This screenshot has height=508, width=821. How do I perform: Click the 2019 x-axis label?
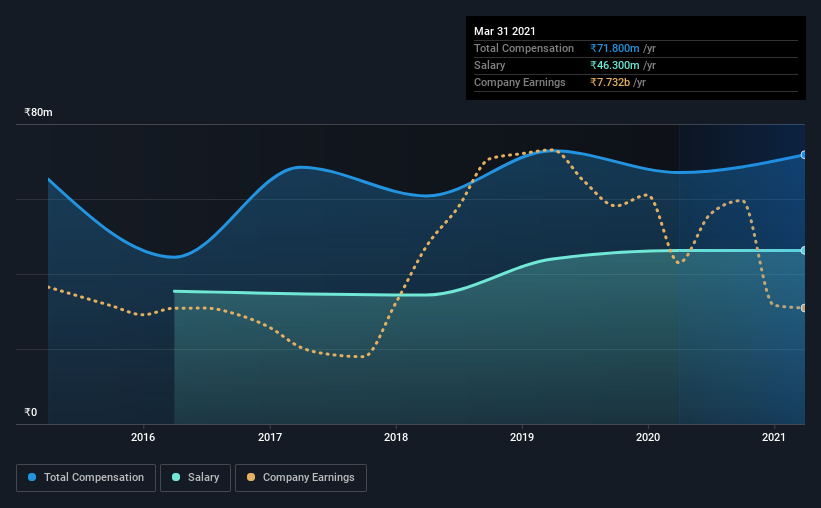(x=522, y=437)
